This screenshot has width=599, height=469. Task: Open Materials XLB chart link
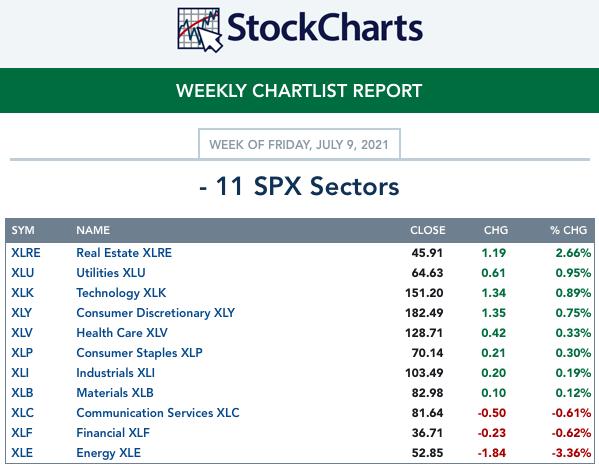[115, 393]
